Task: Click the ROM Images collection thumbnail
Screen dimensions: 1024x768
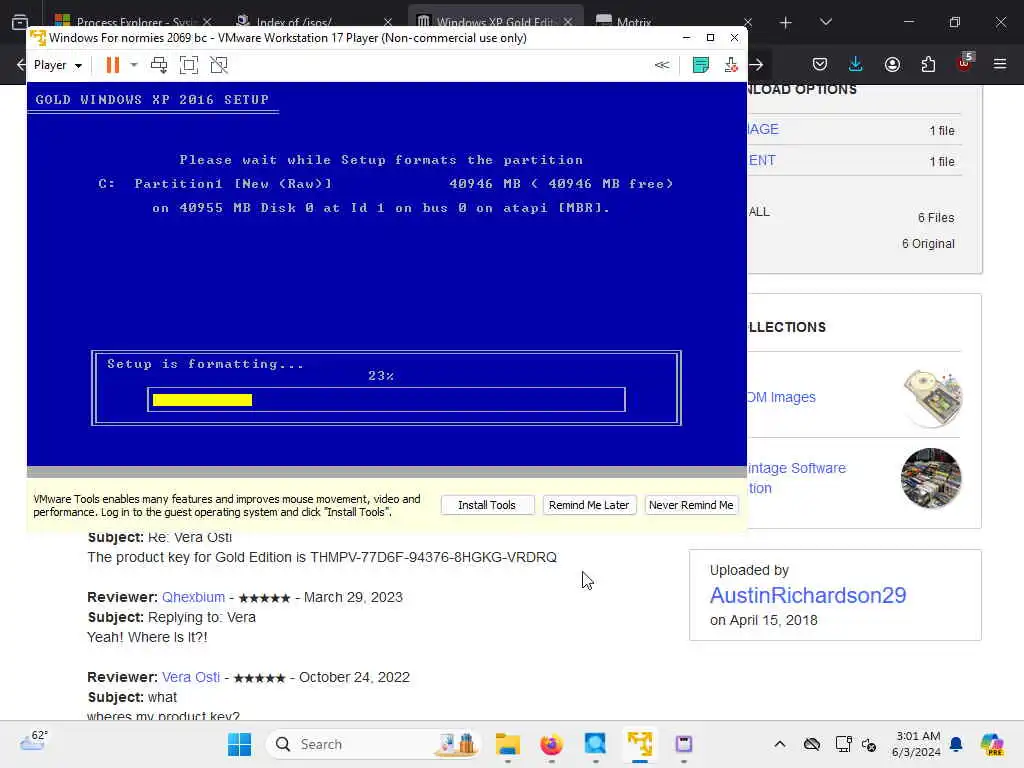Action: [x=933, y=398]
